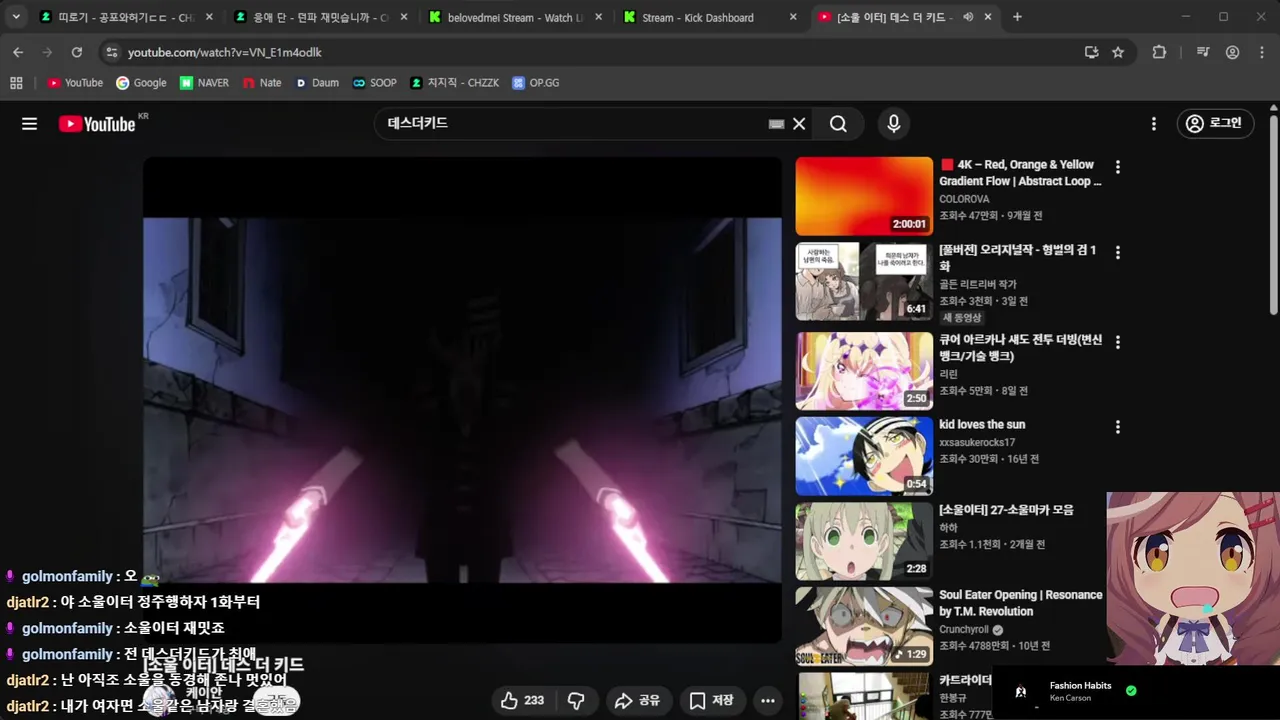Open options for 오리지널작 형벌의 검 video

point(1118,252)
